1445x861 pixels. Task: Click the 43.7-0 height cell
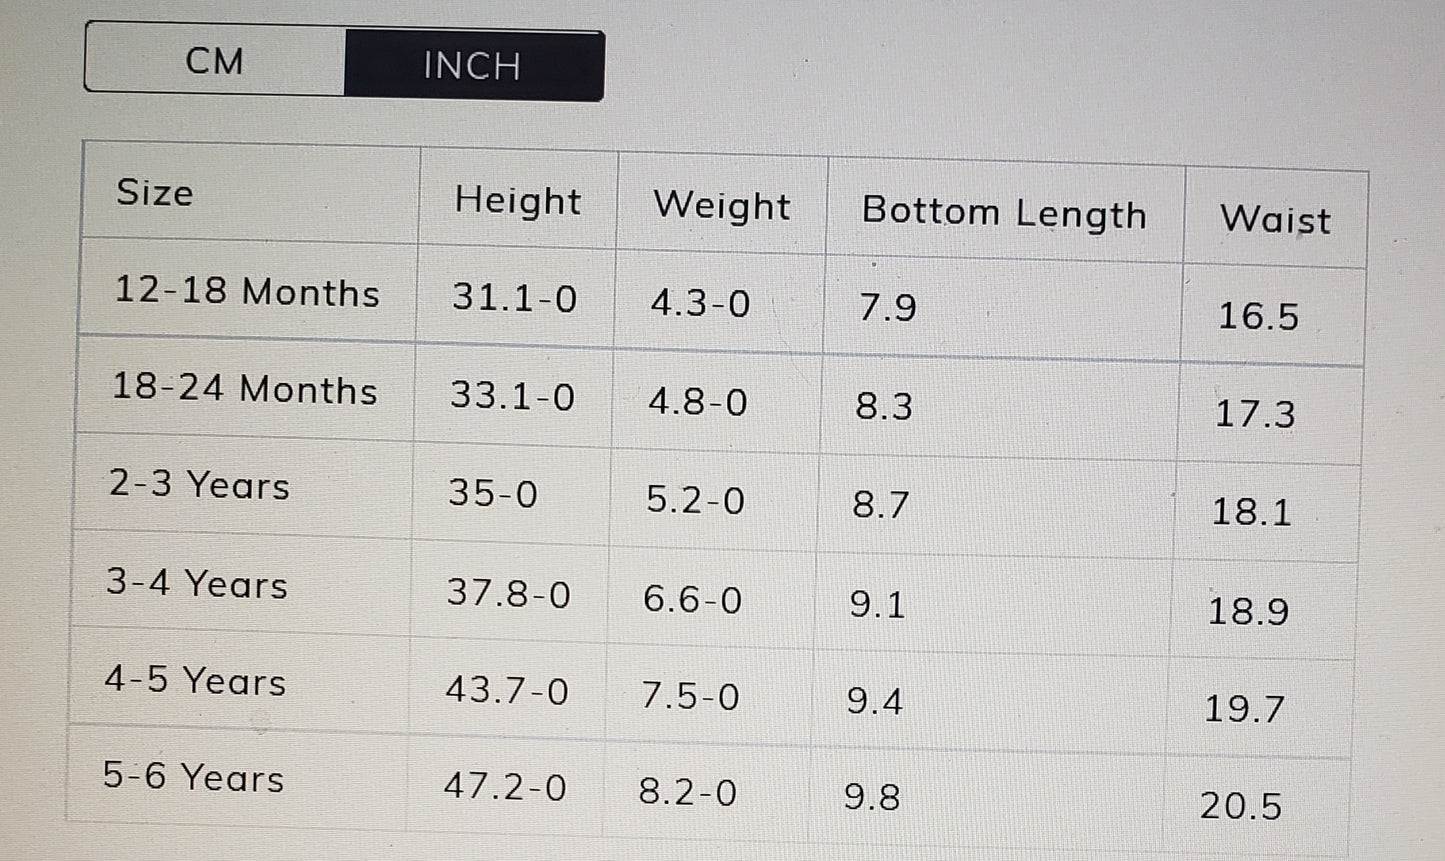507,690
